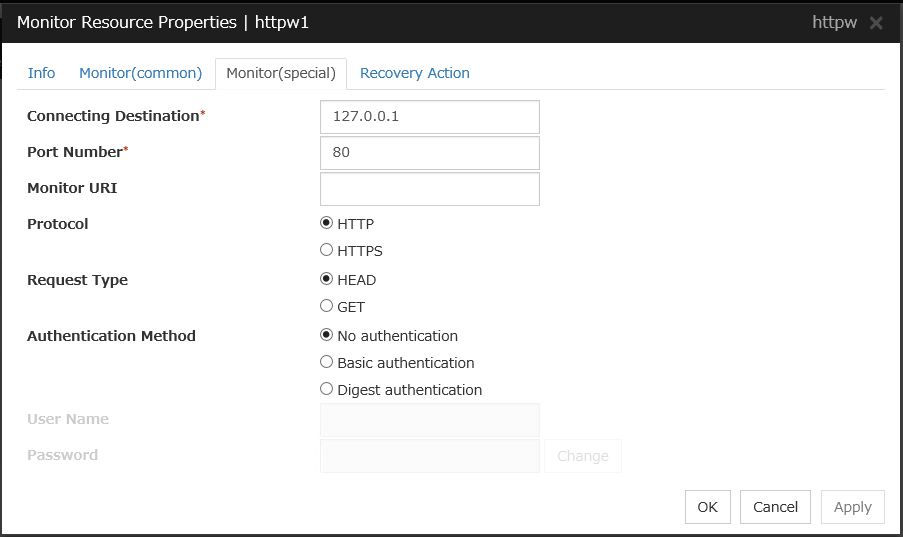This screenshot has width=903, height=537.
Task: Click the Monitor URI text box
Action: [429, 189]
